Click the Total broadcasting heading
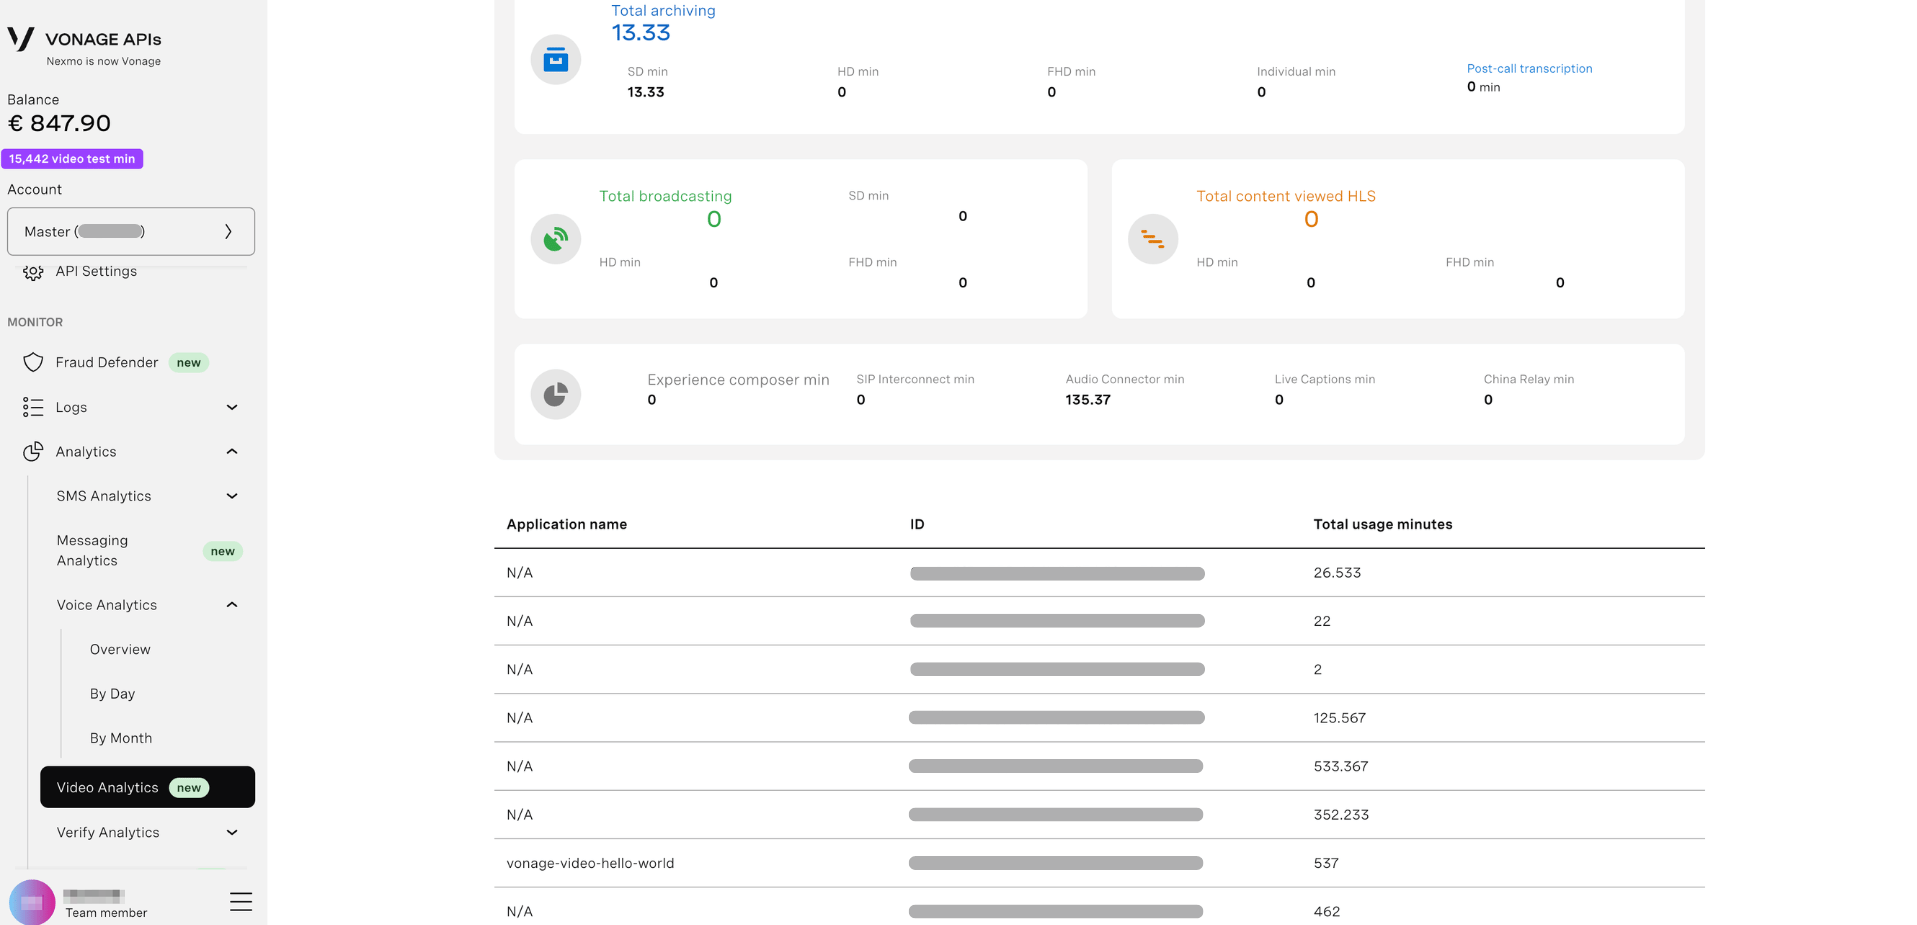The width and height of the screenshot is (1917, 925). [x=665, y=196]
